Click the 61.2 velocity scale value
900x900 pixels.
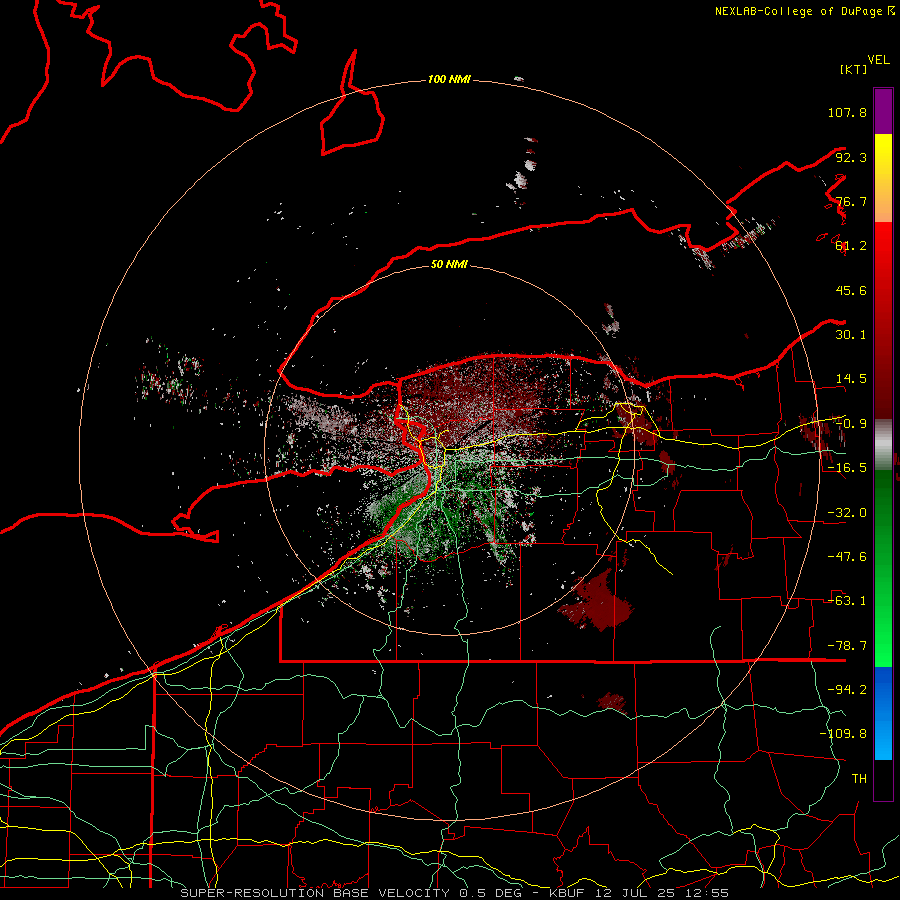851,246
